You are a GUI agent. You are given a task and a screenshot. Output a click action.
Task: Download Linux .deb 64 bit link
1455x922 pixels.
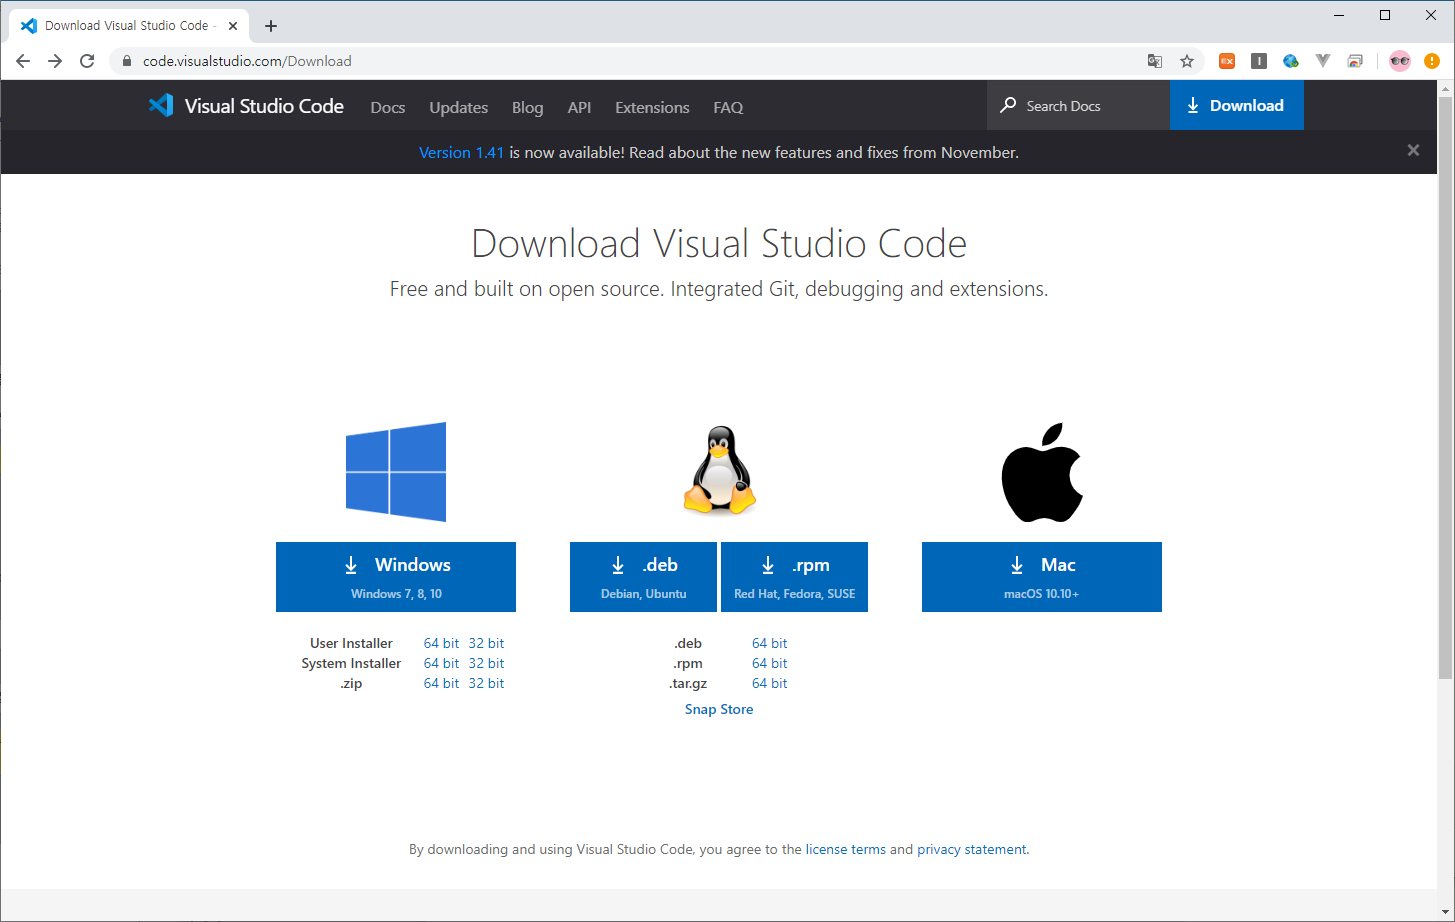click(x=769, y=643)
